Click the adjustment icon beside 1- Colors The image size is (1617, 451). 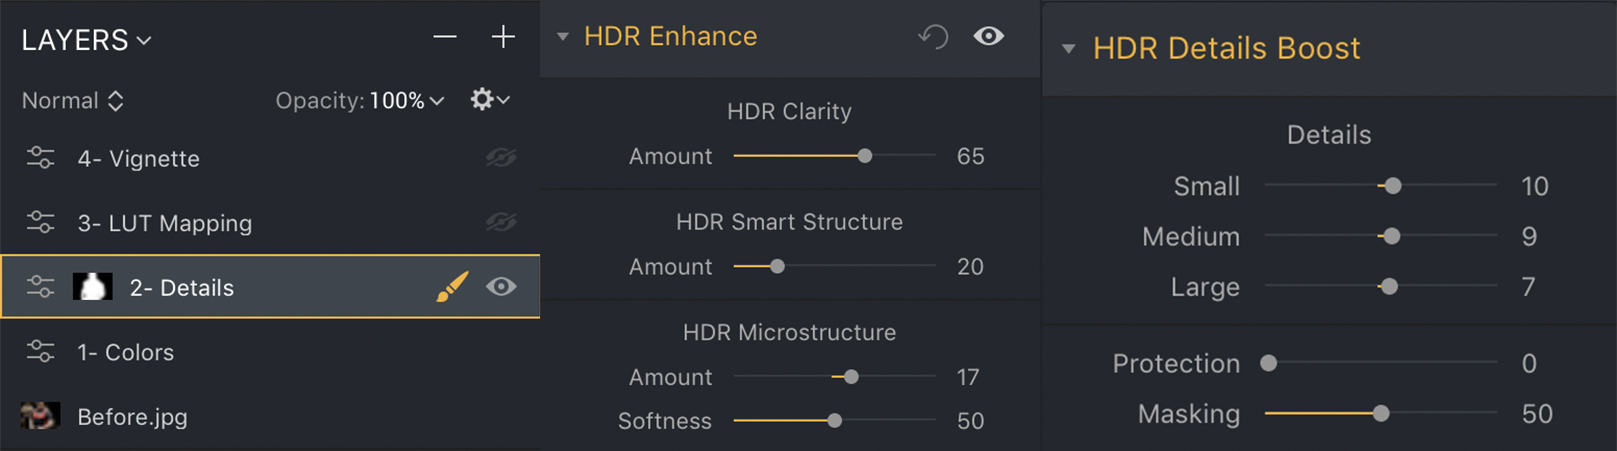coord(41,352)
